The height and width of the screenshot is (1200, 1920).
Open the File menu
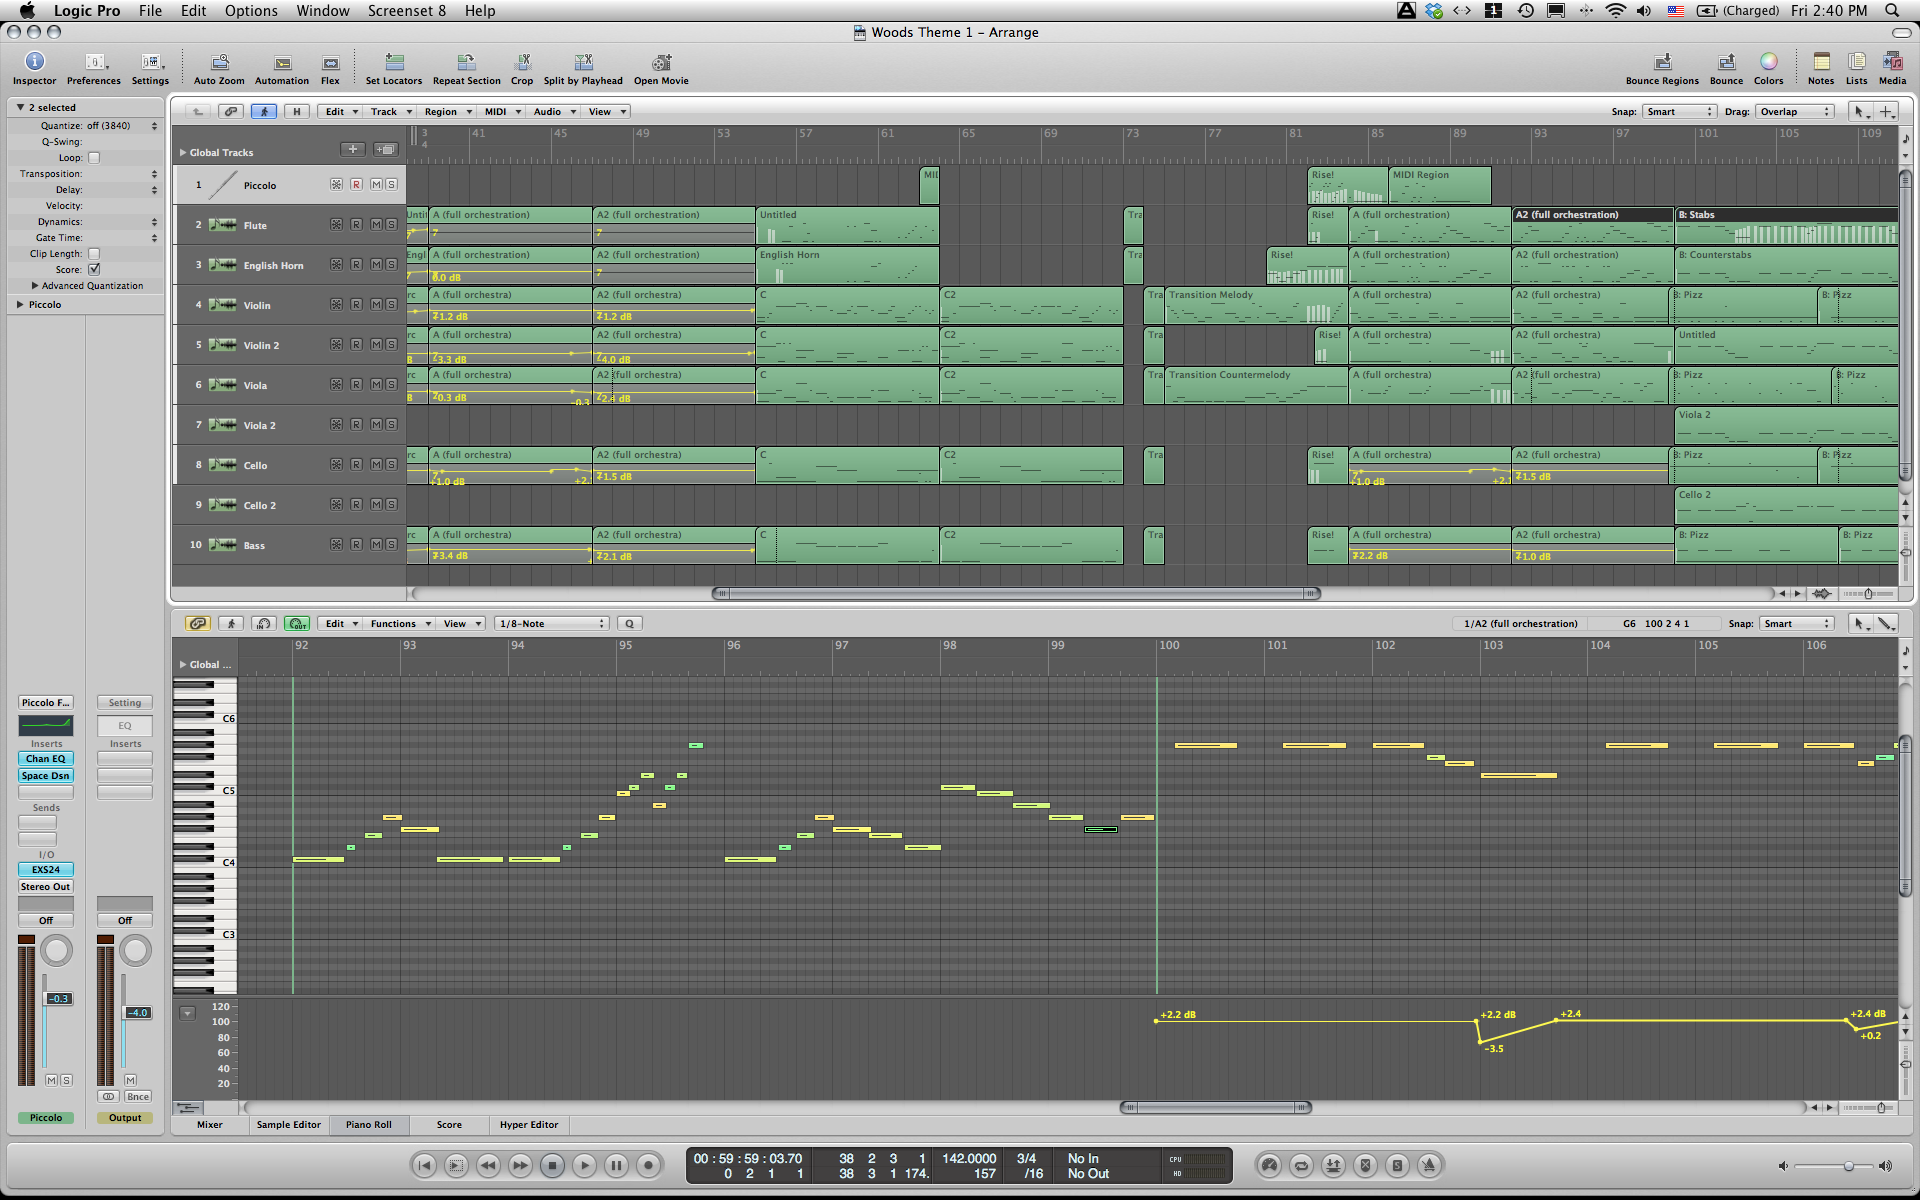point(150,11)
